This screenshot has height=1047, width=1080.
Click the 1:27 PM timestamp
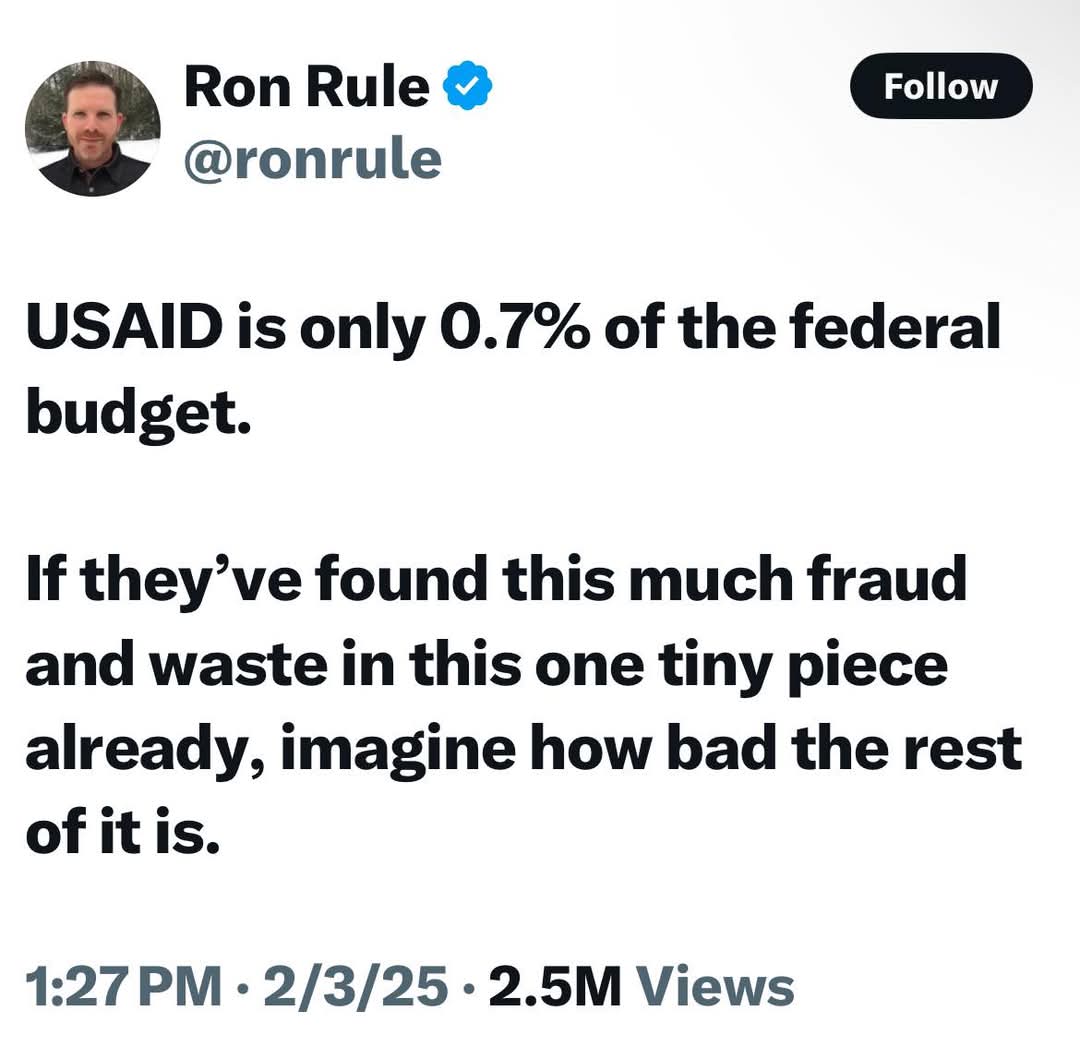coord(124,986)
